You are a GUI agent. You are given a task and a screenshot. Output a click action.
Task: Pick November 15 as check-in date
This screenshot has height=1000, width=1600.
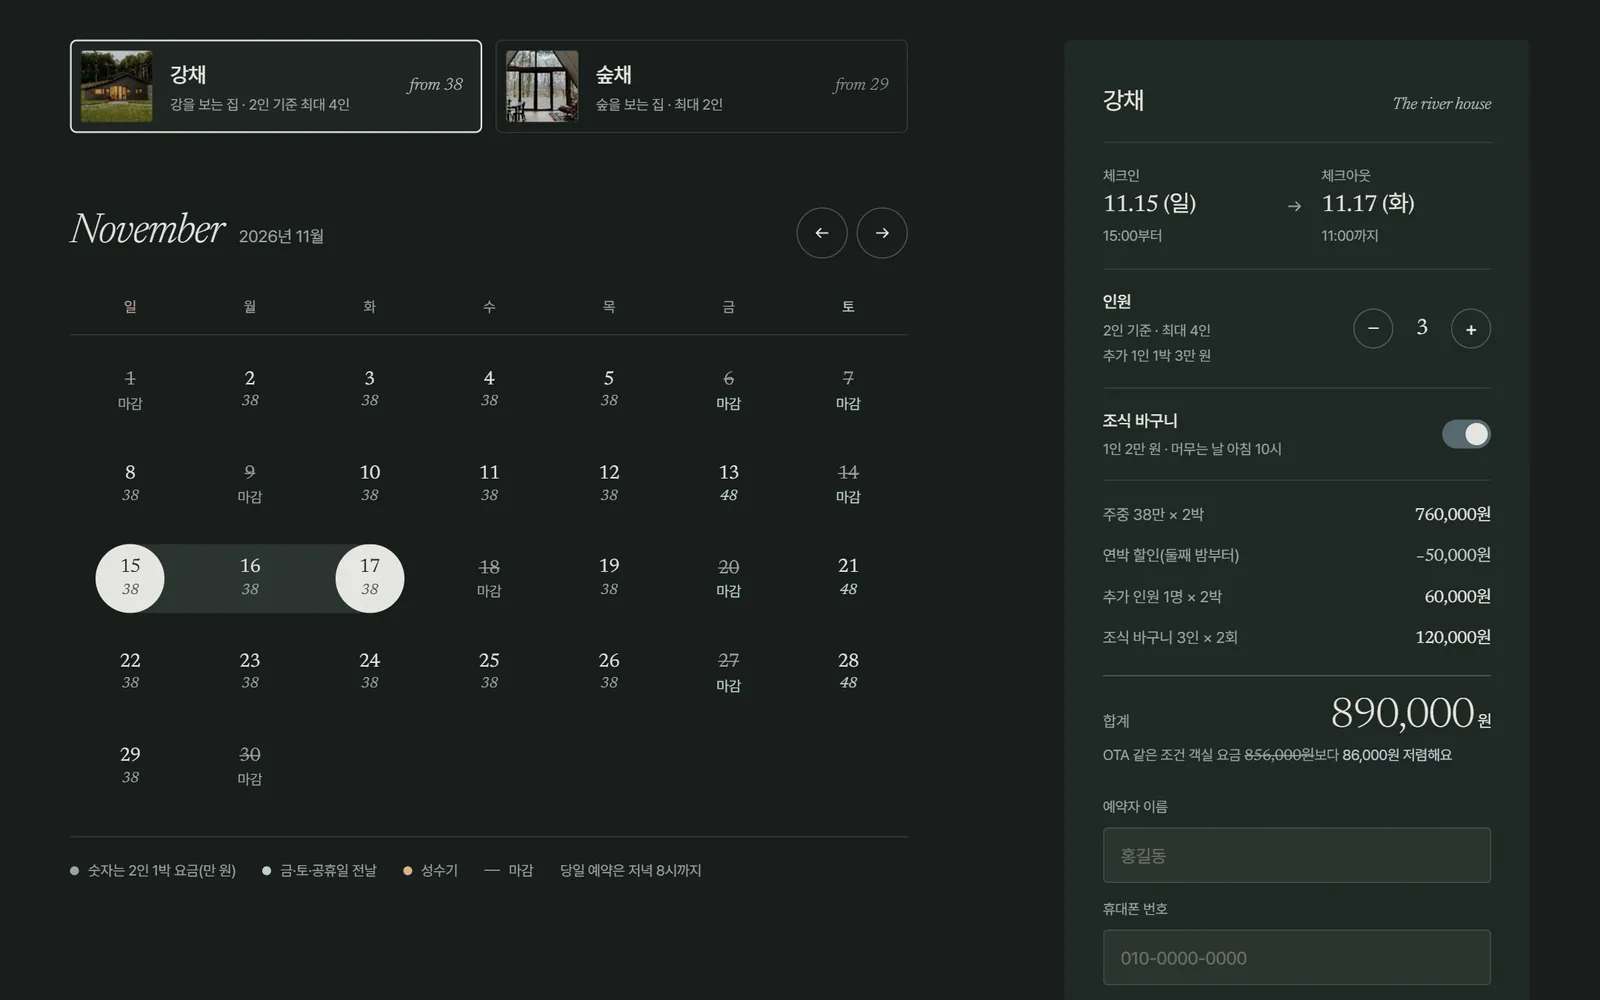point(130,578)
